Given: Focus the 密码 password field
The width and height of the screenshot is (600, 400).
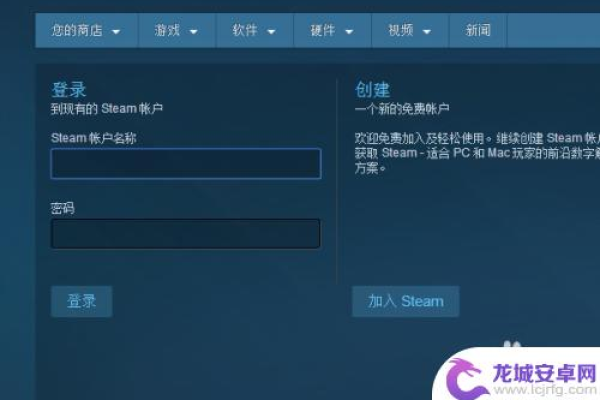Looking at the screenshot, I should click(x=186, y=234).
